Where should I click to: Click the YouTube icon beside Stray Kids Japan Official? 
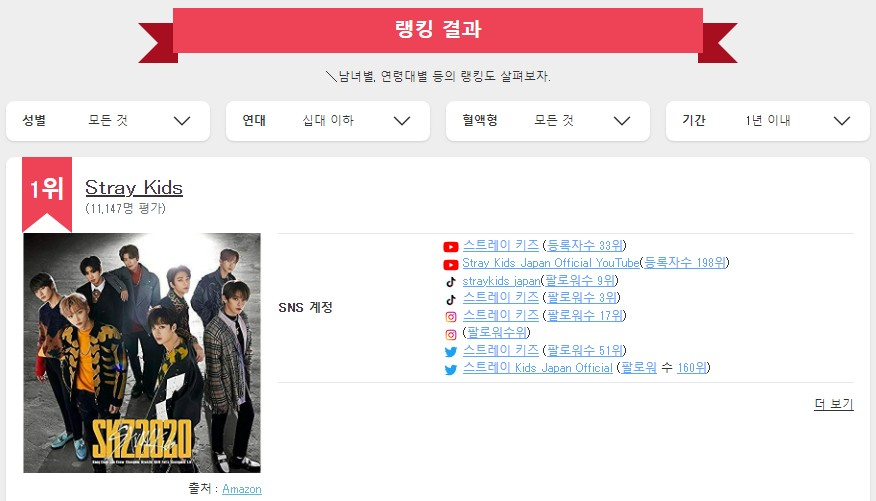coord(451,265)
